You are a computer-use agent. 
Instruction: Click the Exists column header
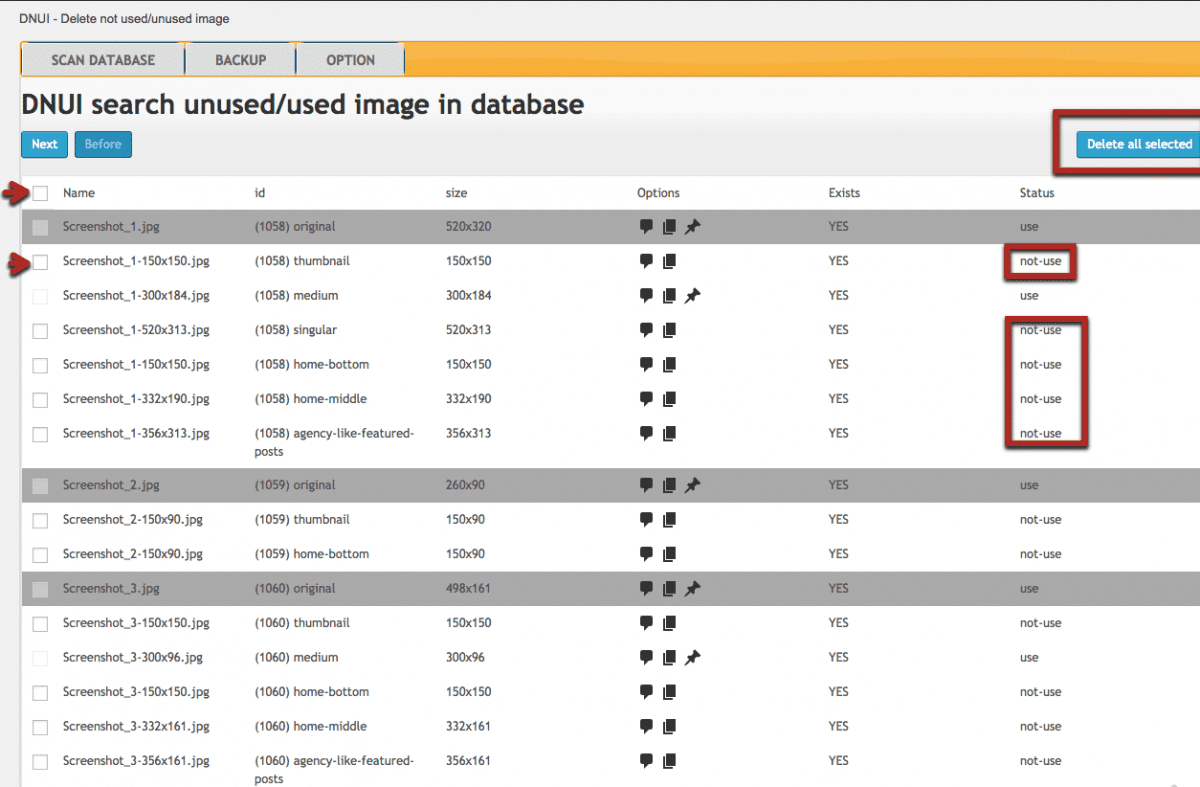pyautogui.click(x=844, y=193)
